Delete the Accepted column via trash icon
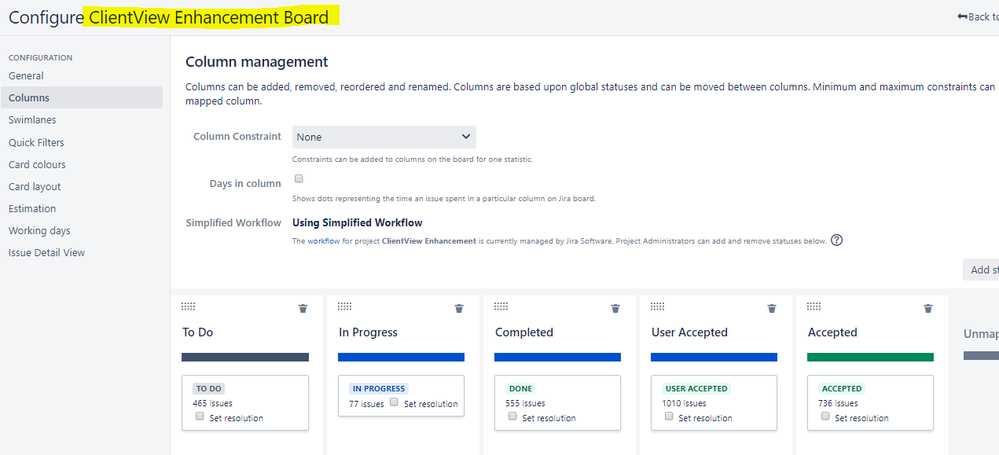The image size is (999, 455). (928, 308)
